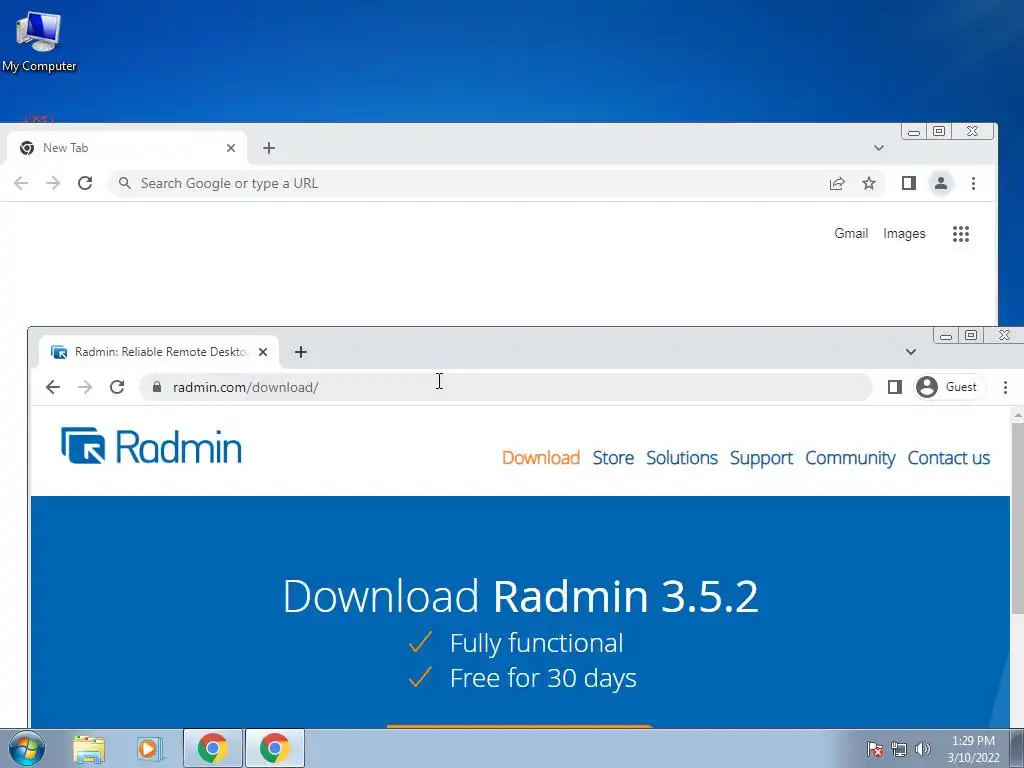This screenshot has height=768, width=1024.
Task: Share this page icon in New Tab window
Action: (837, 184)
